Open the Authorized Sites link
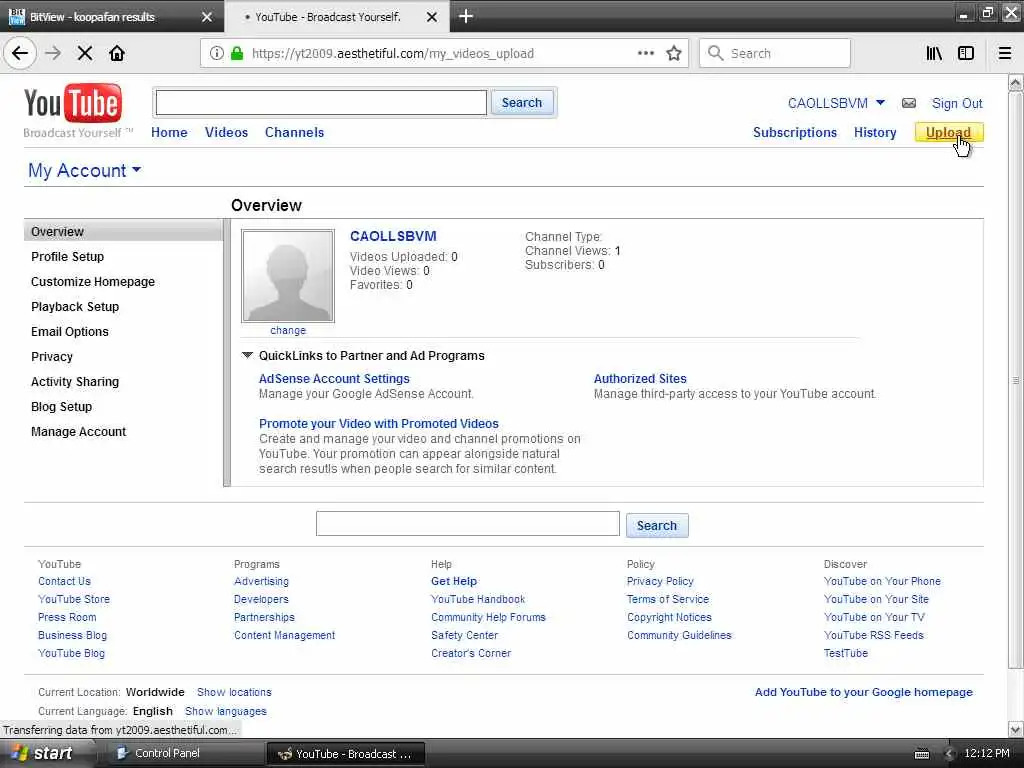The image size is (1024, 768). [640, 379]
